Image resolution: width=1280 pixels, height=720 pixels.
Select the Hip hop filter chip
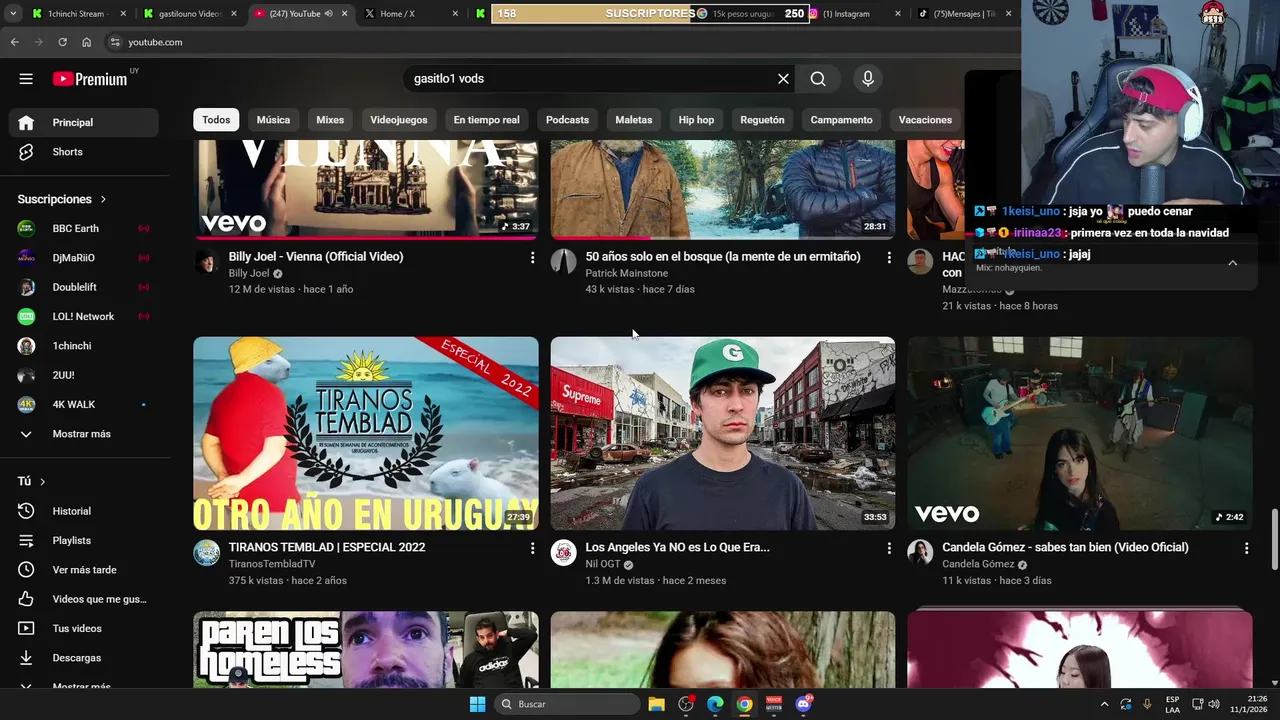pos(696,120)
